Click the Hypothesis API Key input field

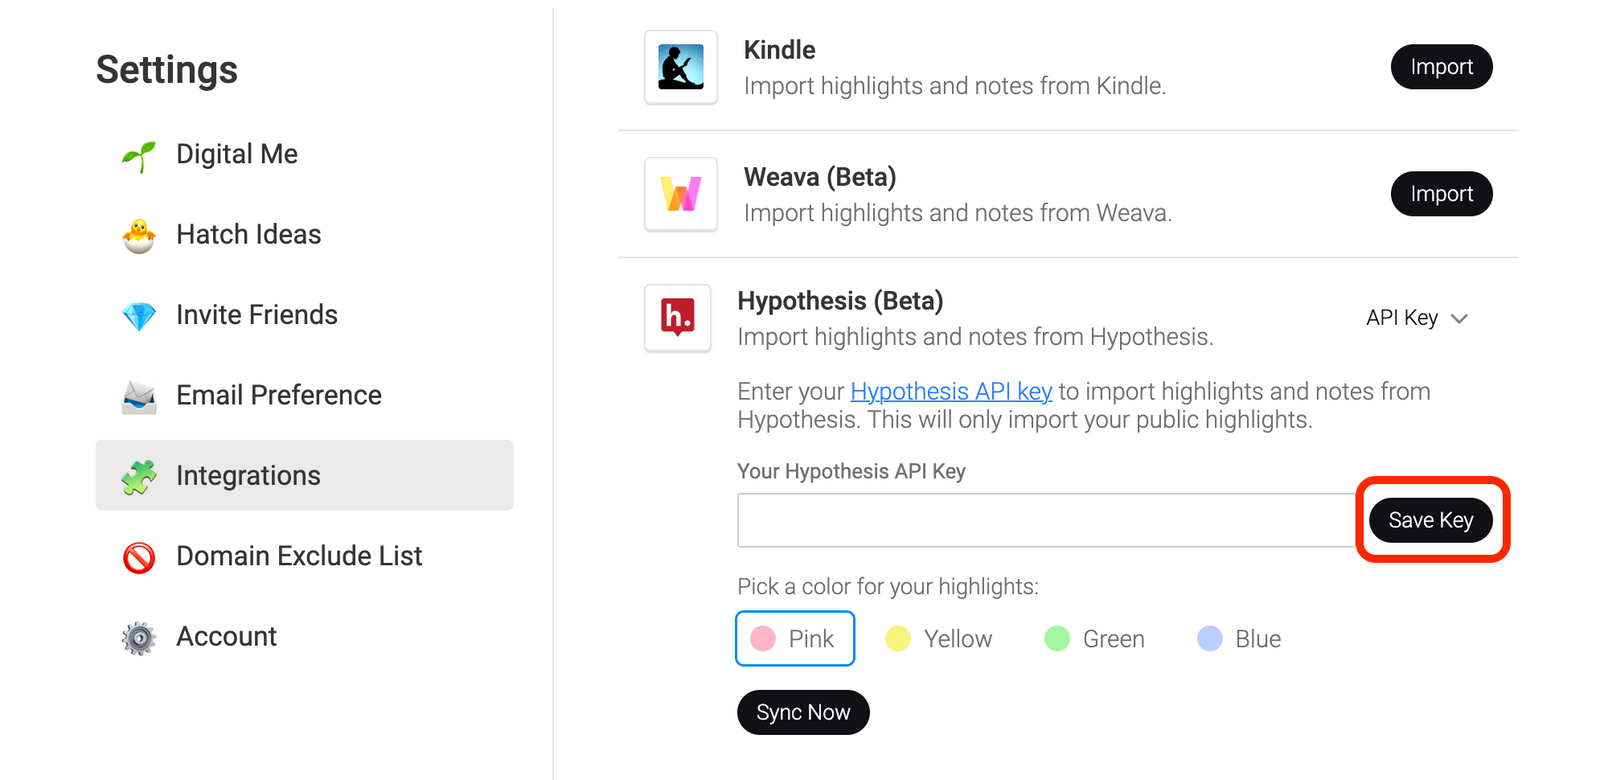1046,520
